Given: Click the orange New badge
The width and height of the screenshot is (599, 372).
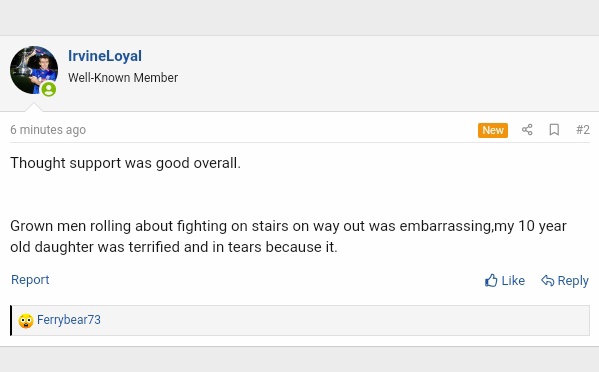Looking at the screenshot, I should (x=493, y=130).
